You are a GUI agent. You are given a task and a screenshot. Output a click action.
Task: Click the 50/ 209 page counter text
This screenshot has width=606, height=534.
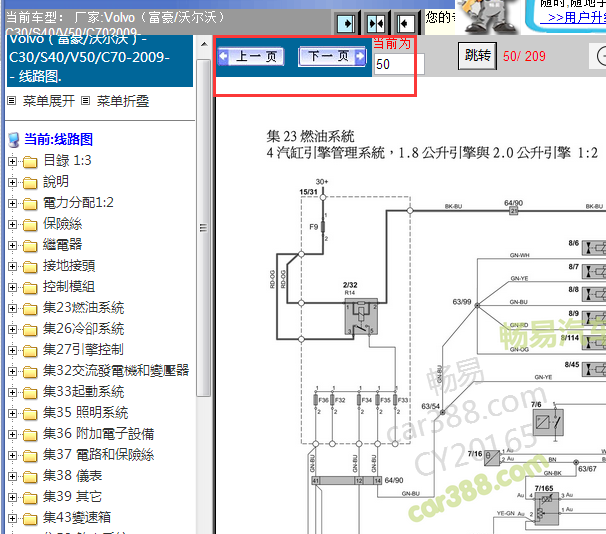524,56
